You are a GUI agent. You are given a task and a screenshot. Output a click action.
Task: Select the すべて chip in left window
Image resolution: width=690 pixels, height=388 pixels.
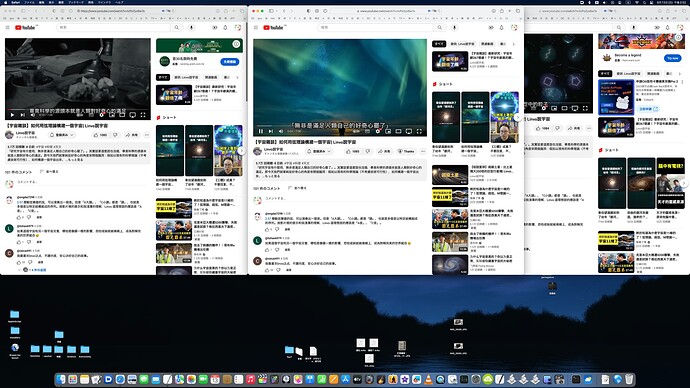163,77
